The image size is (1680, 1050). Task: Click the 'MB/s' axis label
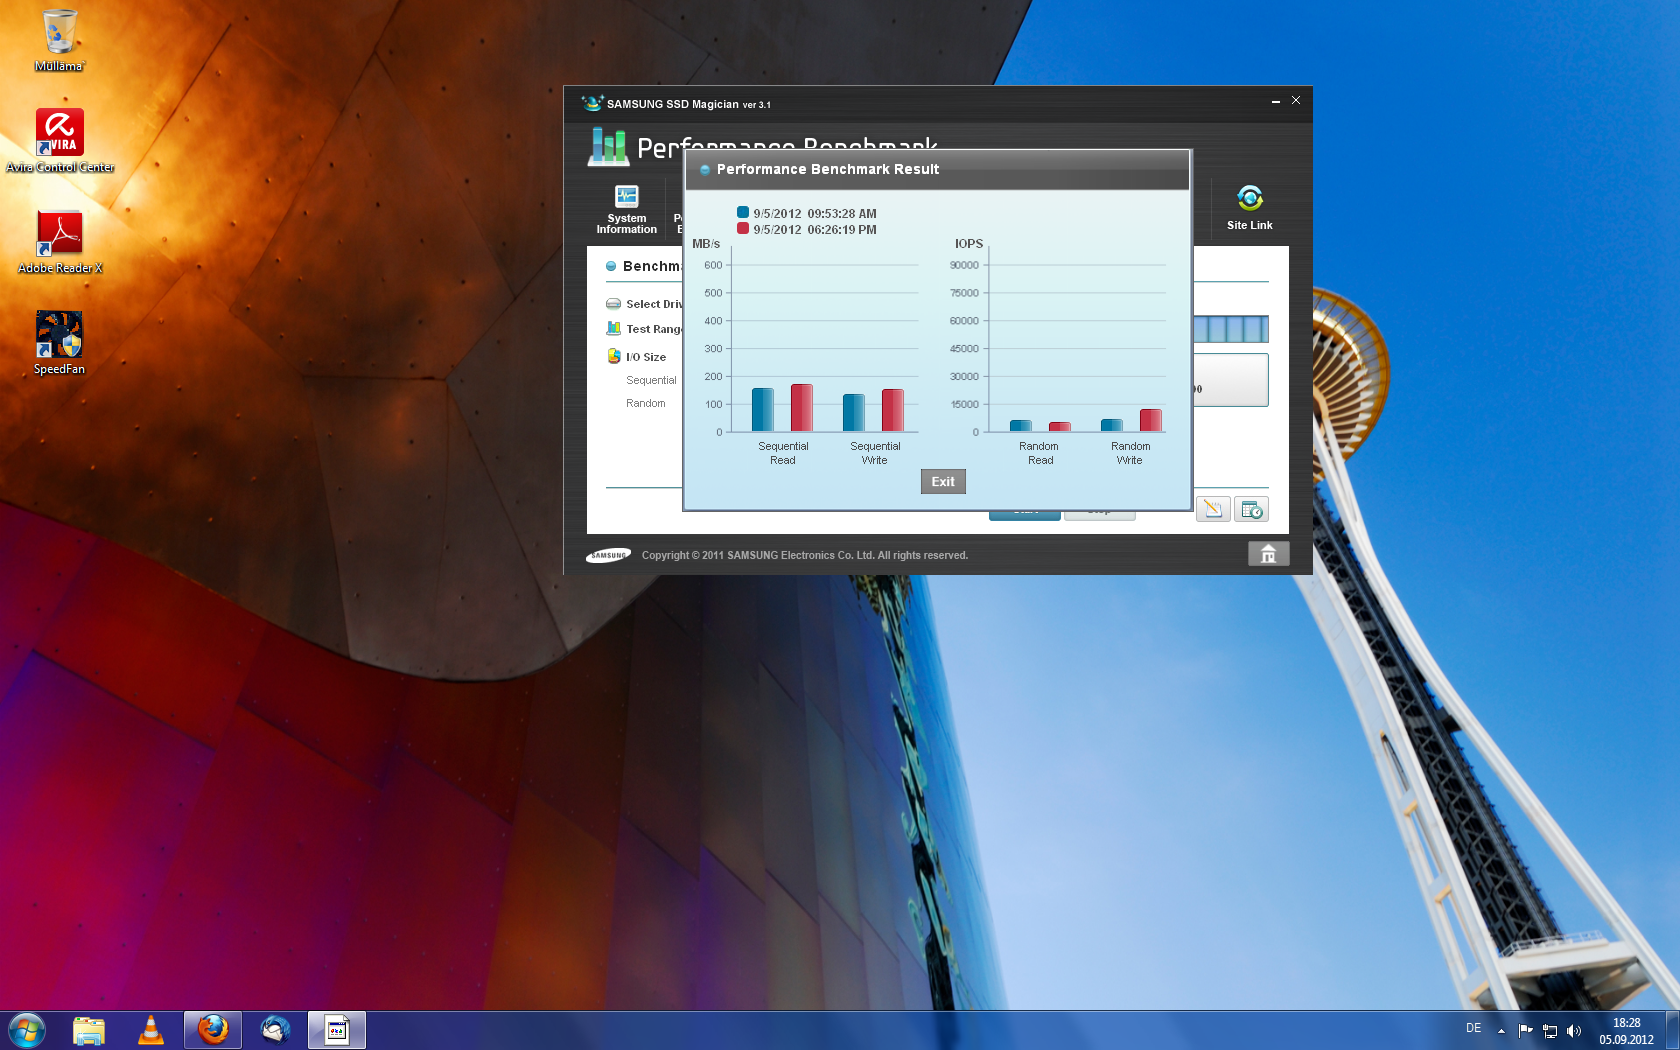[x=706, y=244]
